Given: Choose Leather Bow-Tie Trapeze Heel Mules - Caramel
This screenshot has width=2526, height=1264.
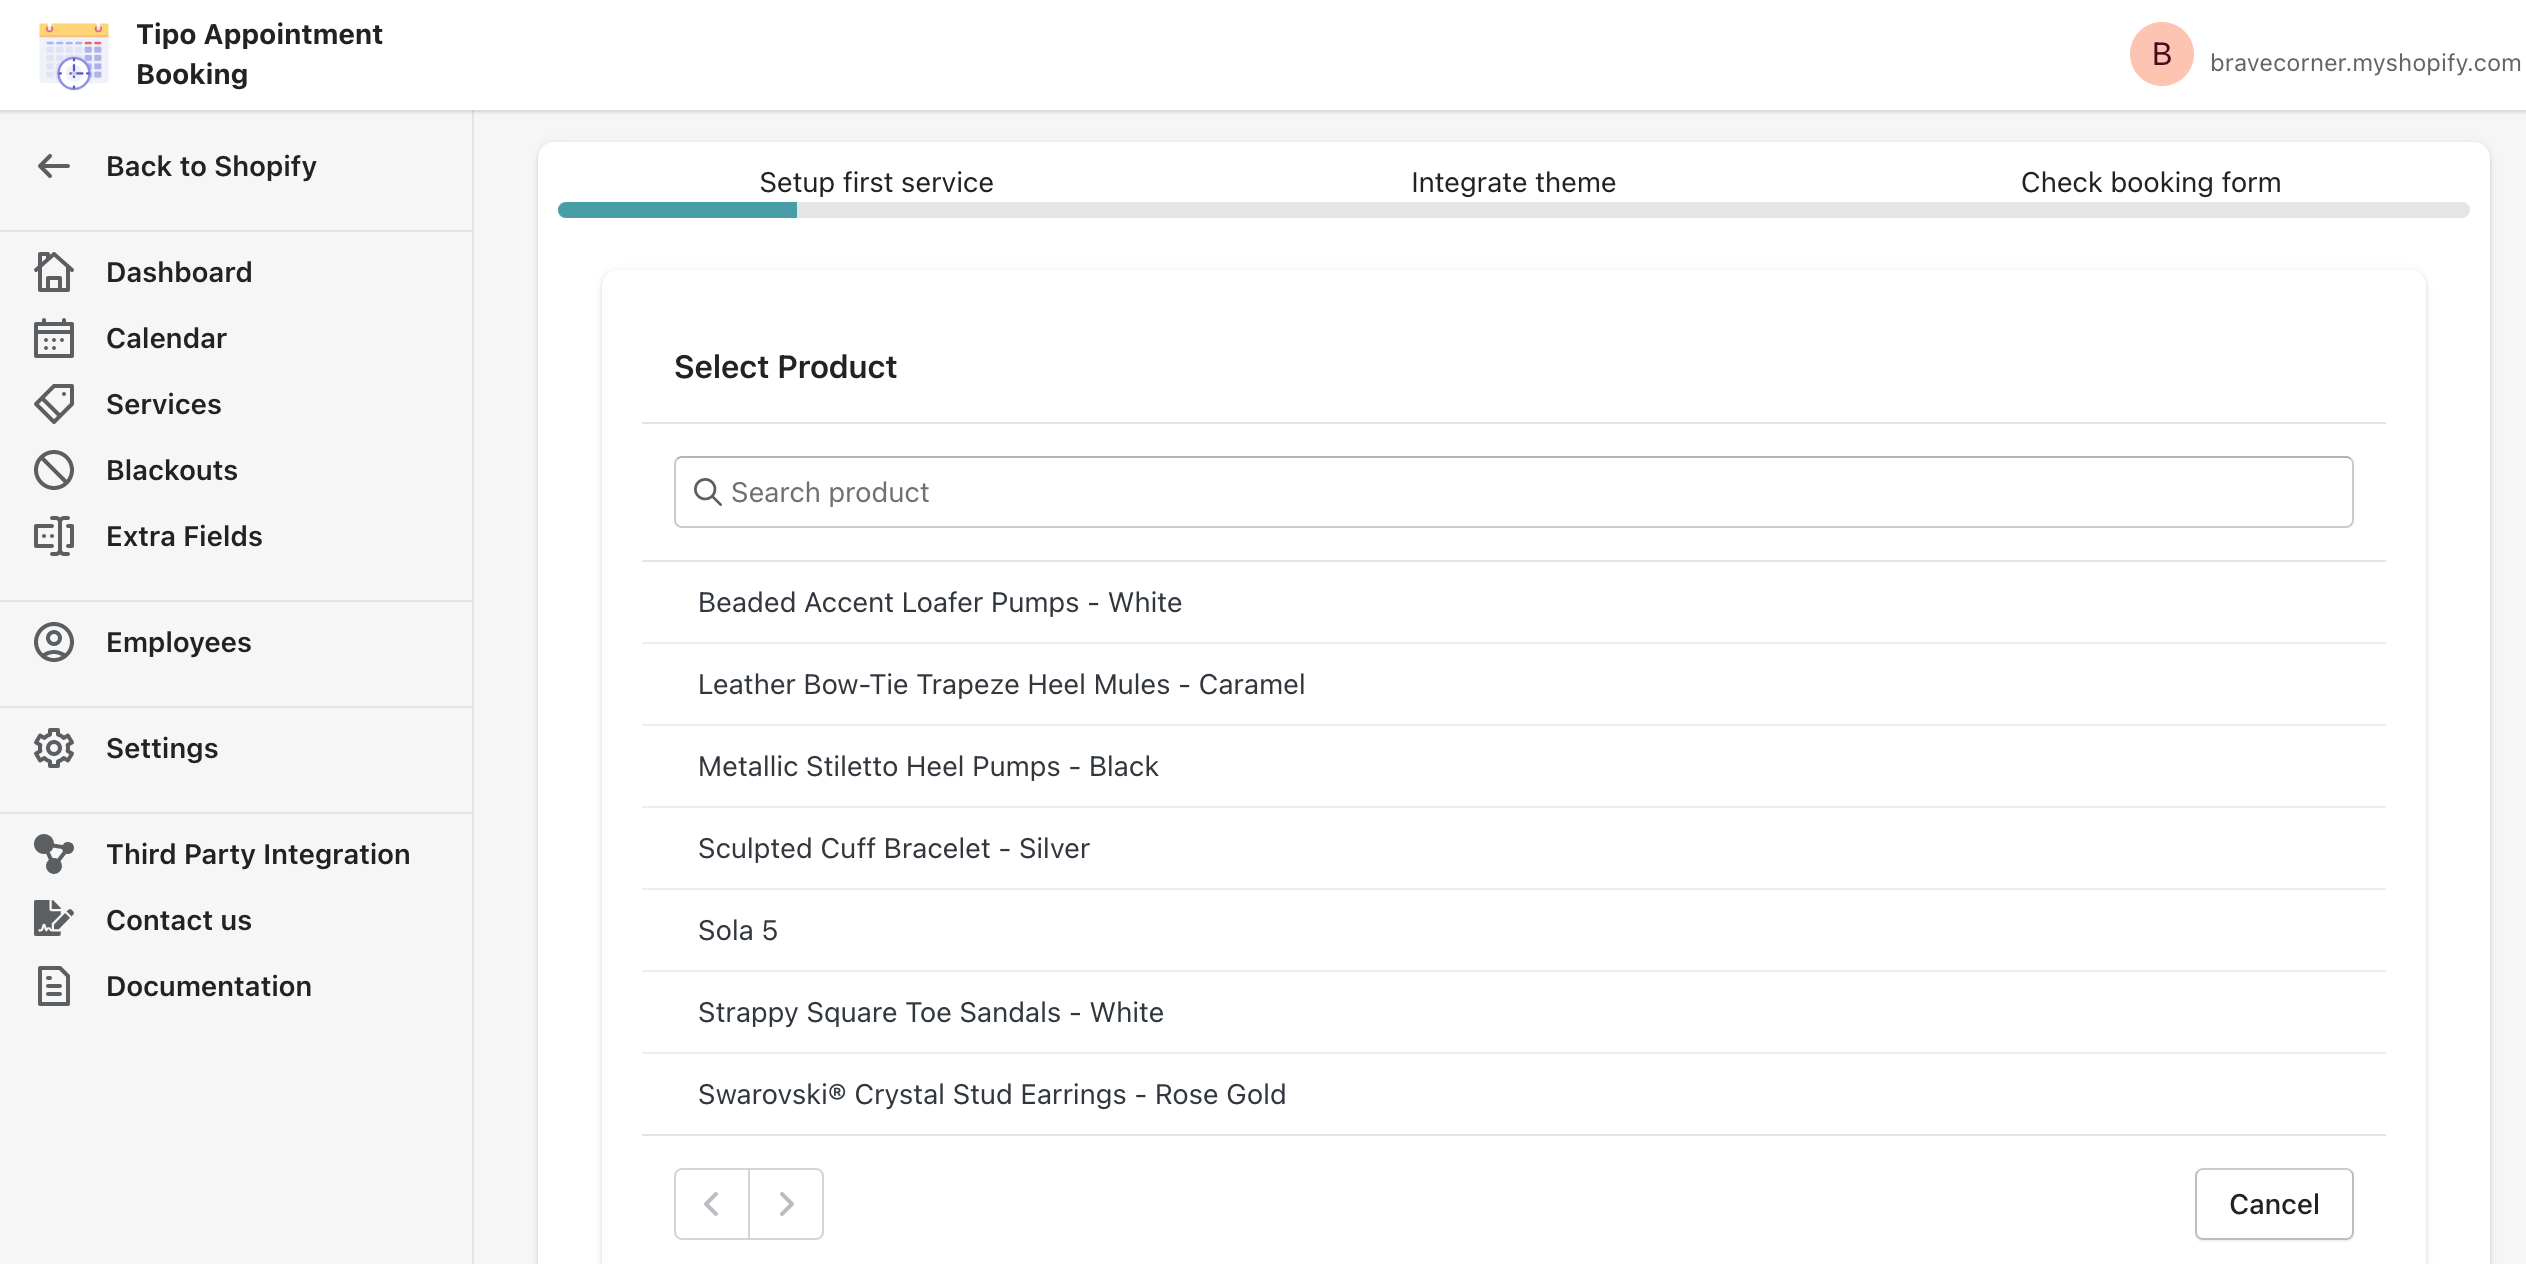Looking at the screenshot, I should coord(1513,684).
